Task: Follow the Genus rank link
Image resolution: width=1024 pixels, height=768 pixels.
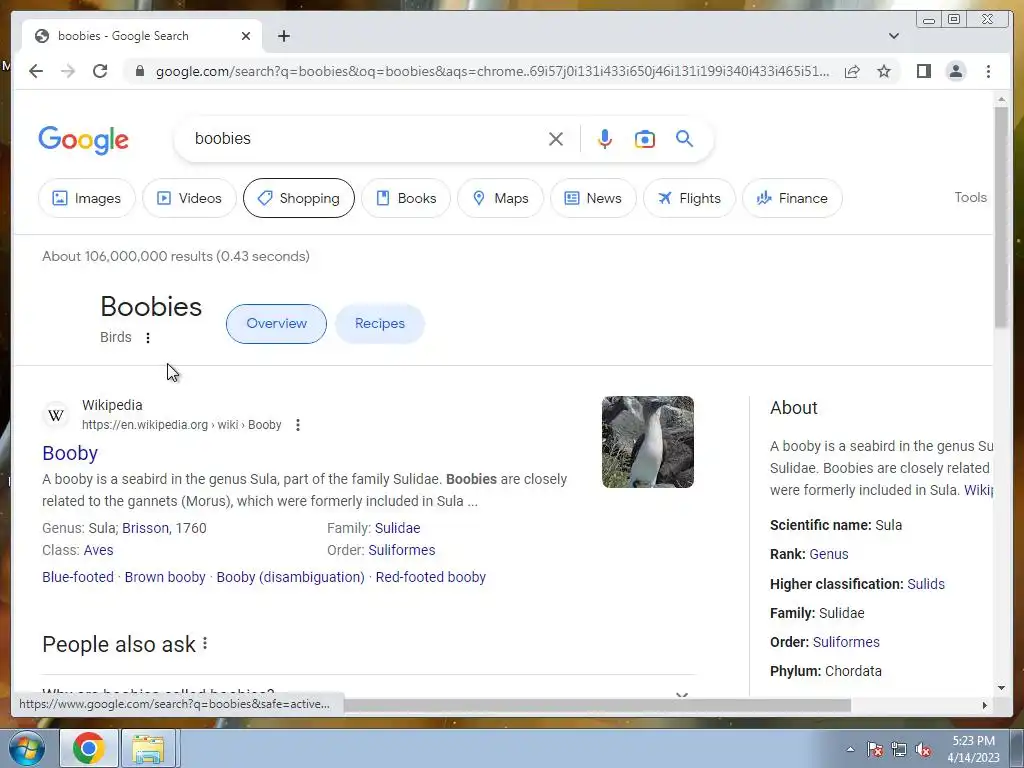Action: coord(829,554)
